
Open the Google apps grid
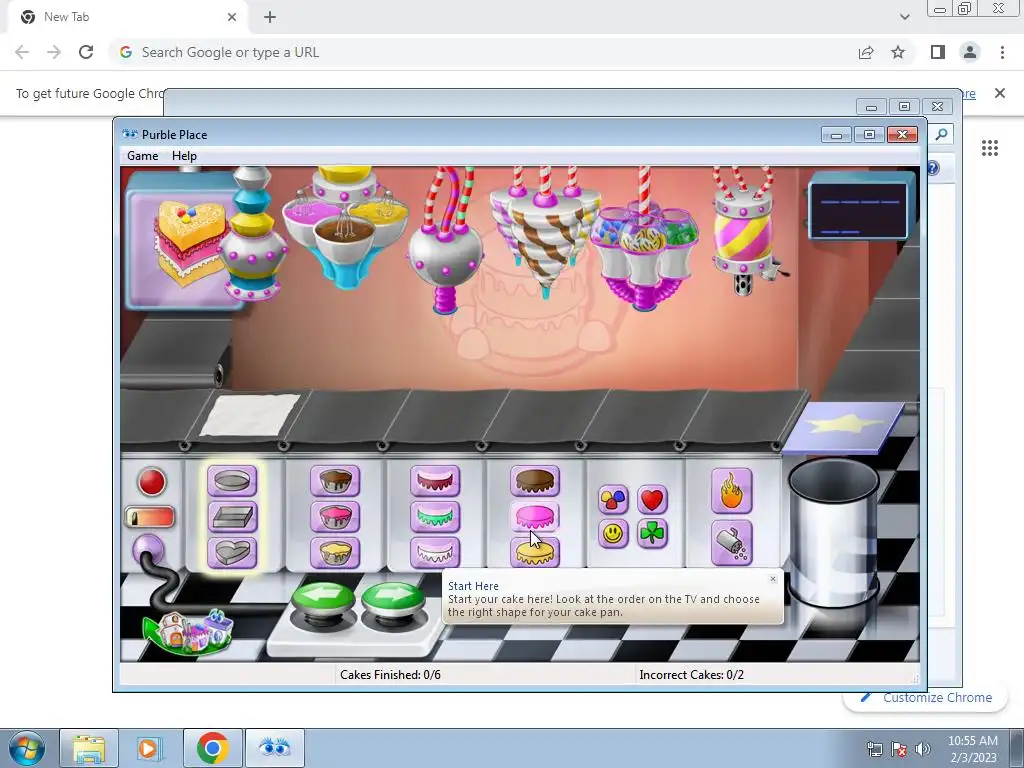[x=990, y=148]
